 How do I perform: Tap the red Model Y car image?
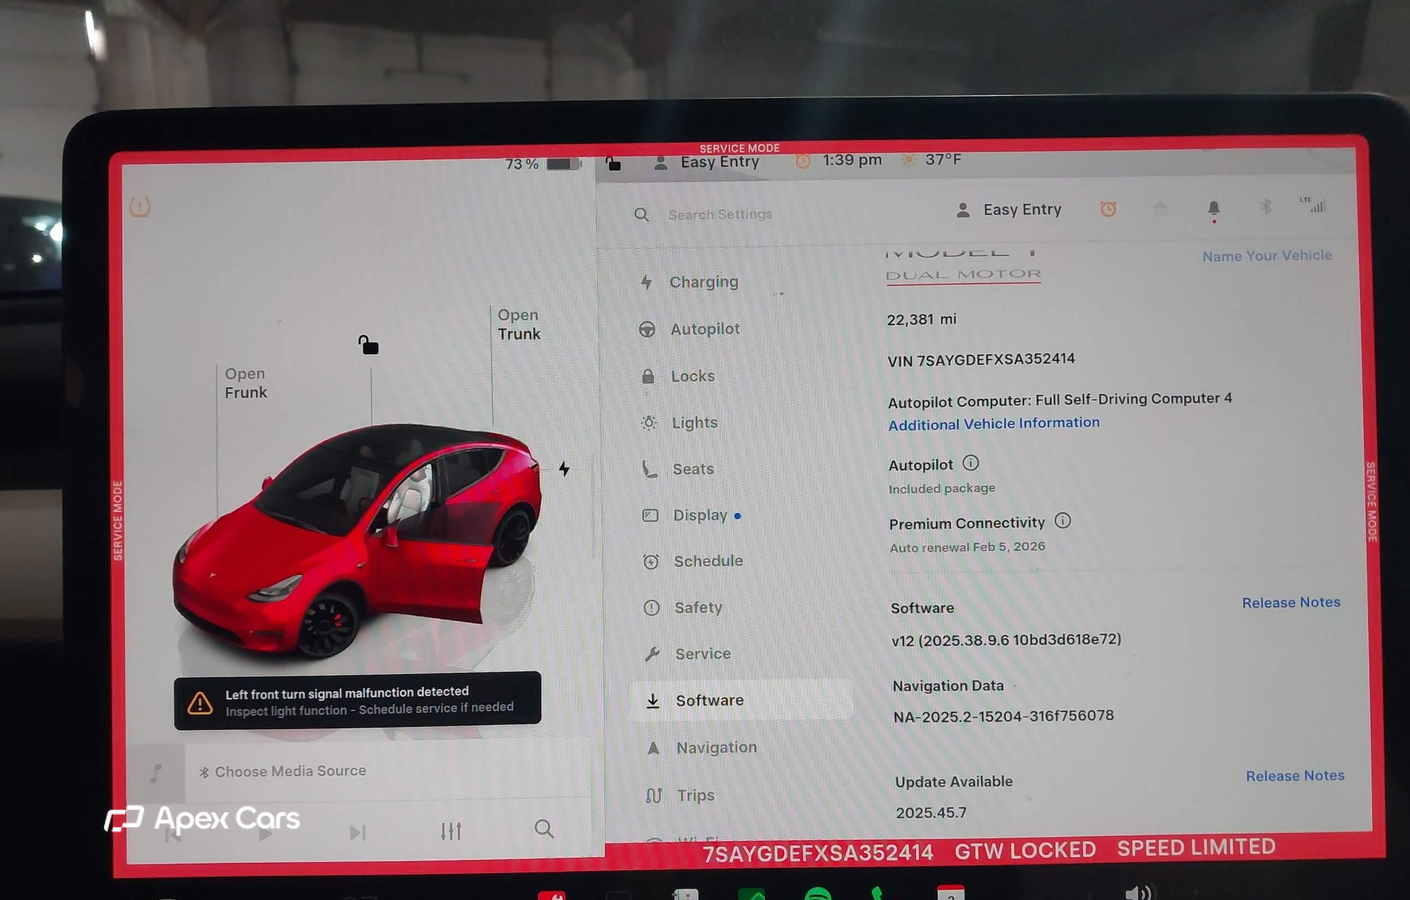[358, 542]
